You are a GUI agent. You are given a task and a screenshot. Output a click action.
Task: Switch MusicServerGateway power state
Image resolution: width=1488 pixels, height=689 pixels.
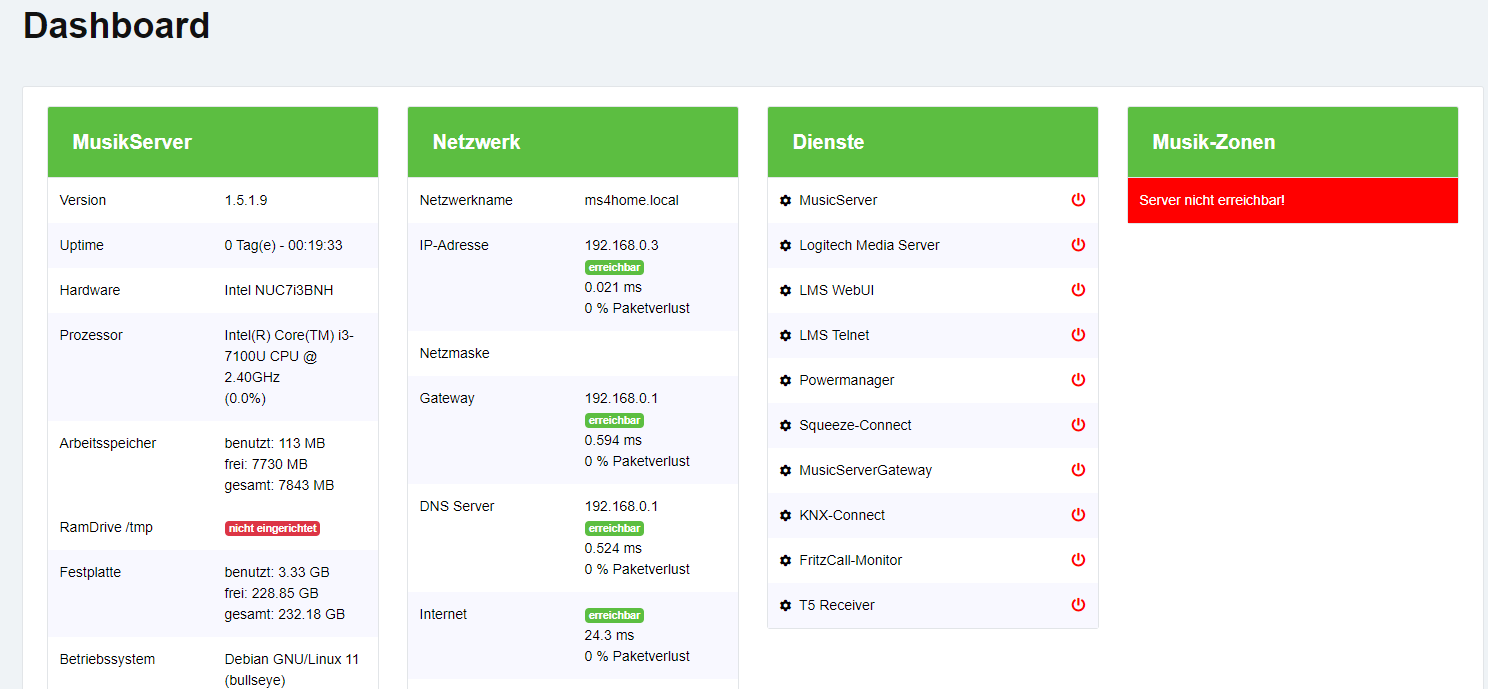point(1078,470)
